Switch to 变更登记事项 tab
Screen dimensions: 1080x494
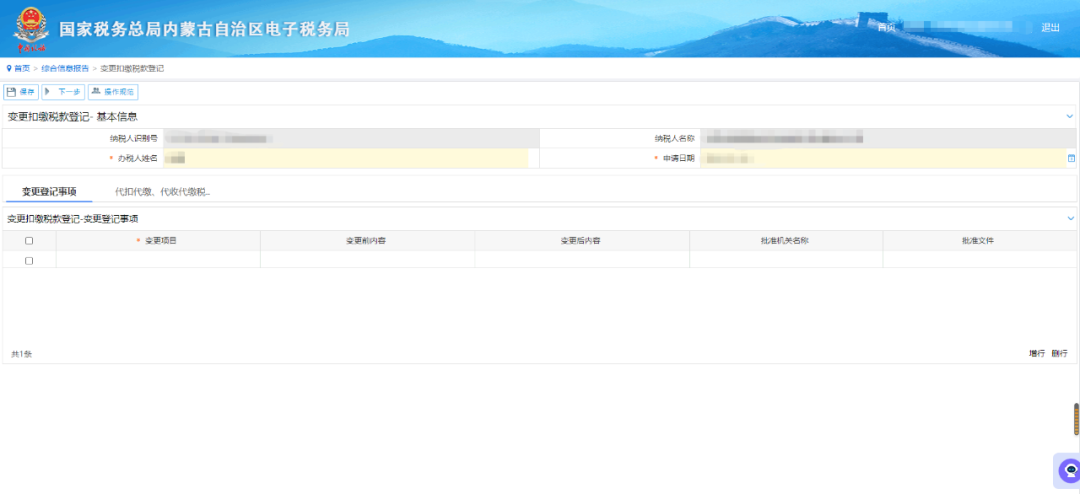tap(48, 192)
